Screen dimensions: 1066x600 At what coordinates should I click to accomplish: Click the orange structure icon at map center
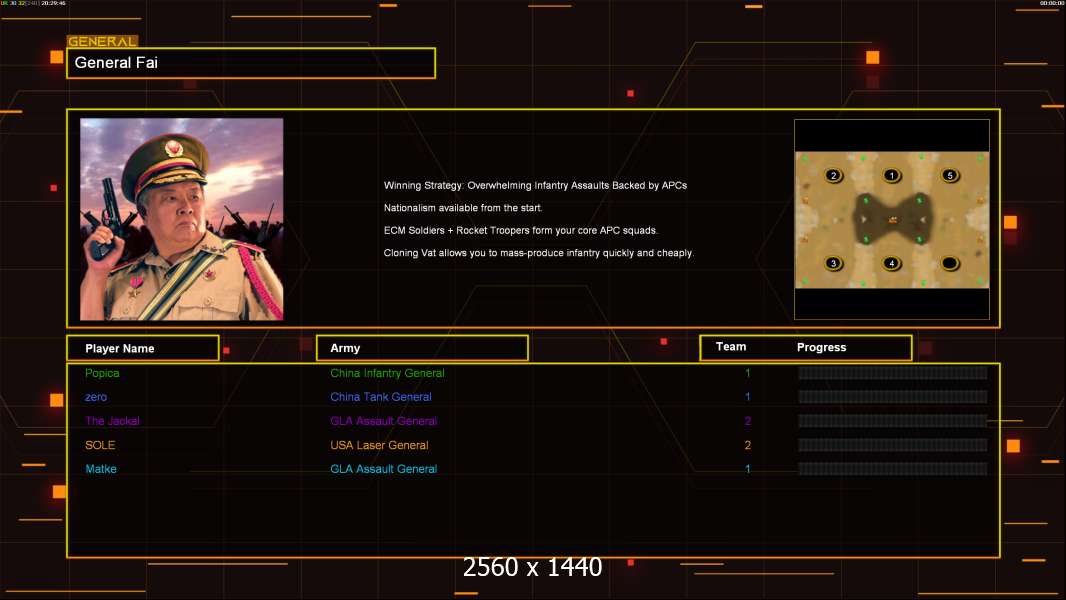892,219
